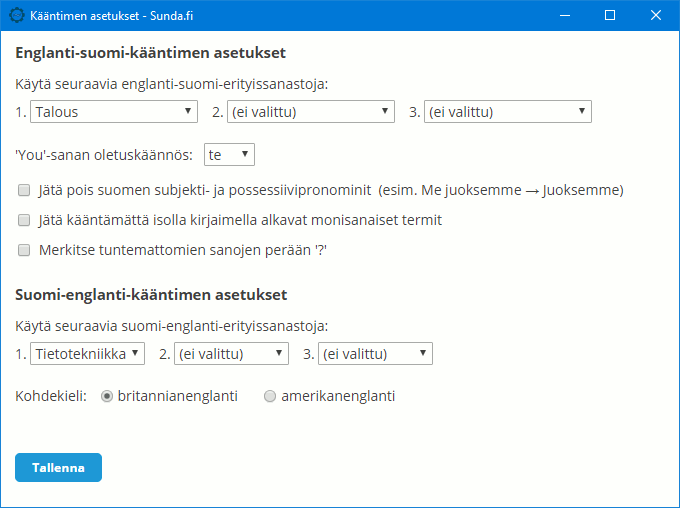Click the Sunda.fi app icon in title bar
This screenshot has height=508, width=680.
point(17,16)
